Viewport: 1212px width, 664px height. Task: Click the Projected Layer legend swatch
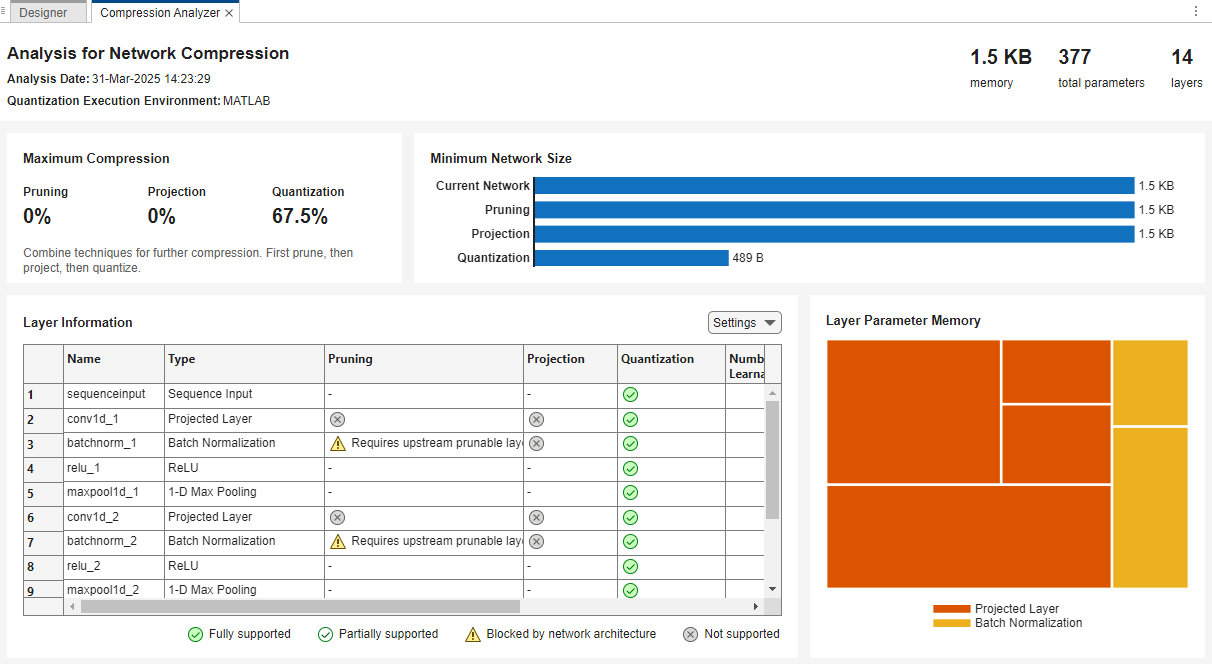(951, 609)
